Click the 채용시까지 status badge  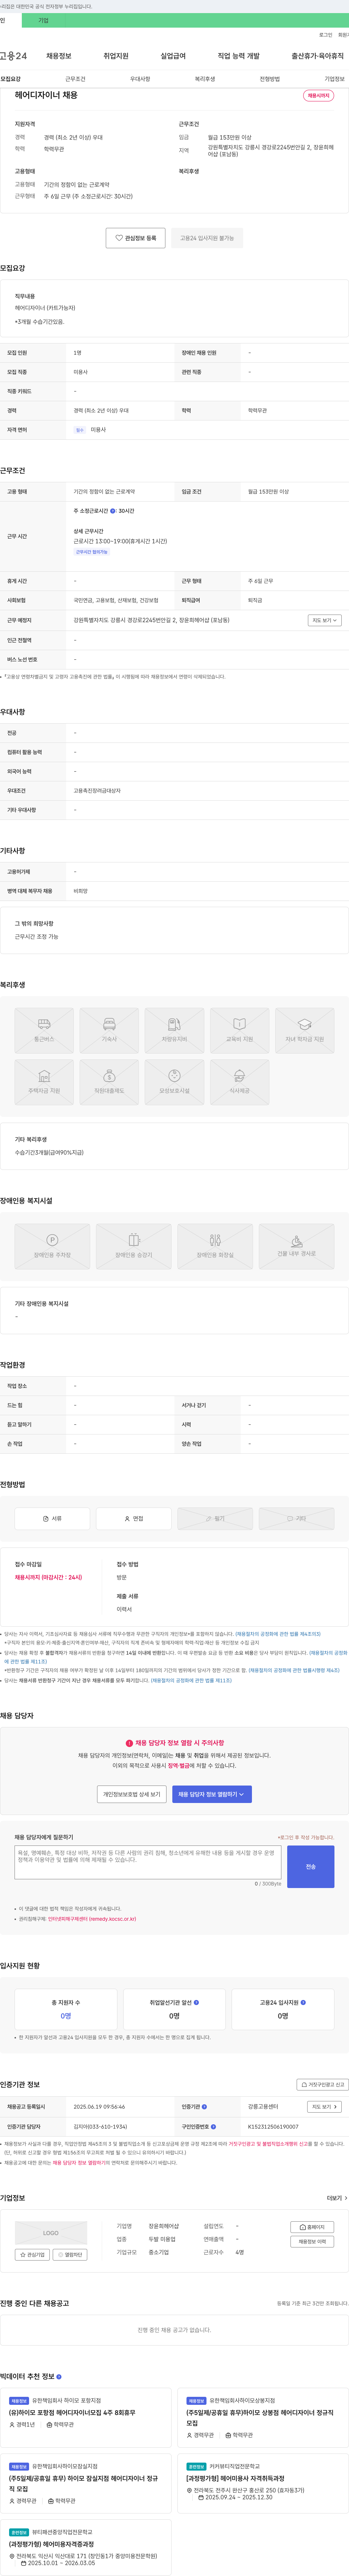tap(319, 96)
